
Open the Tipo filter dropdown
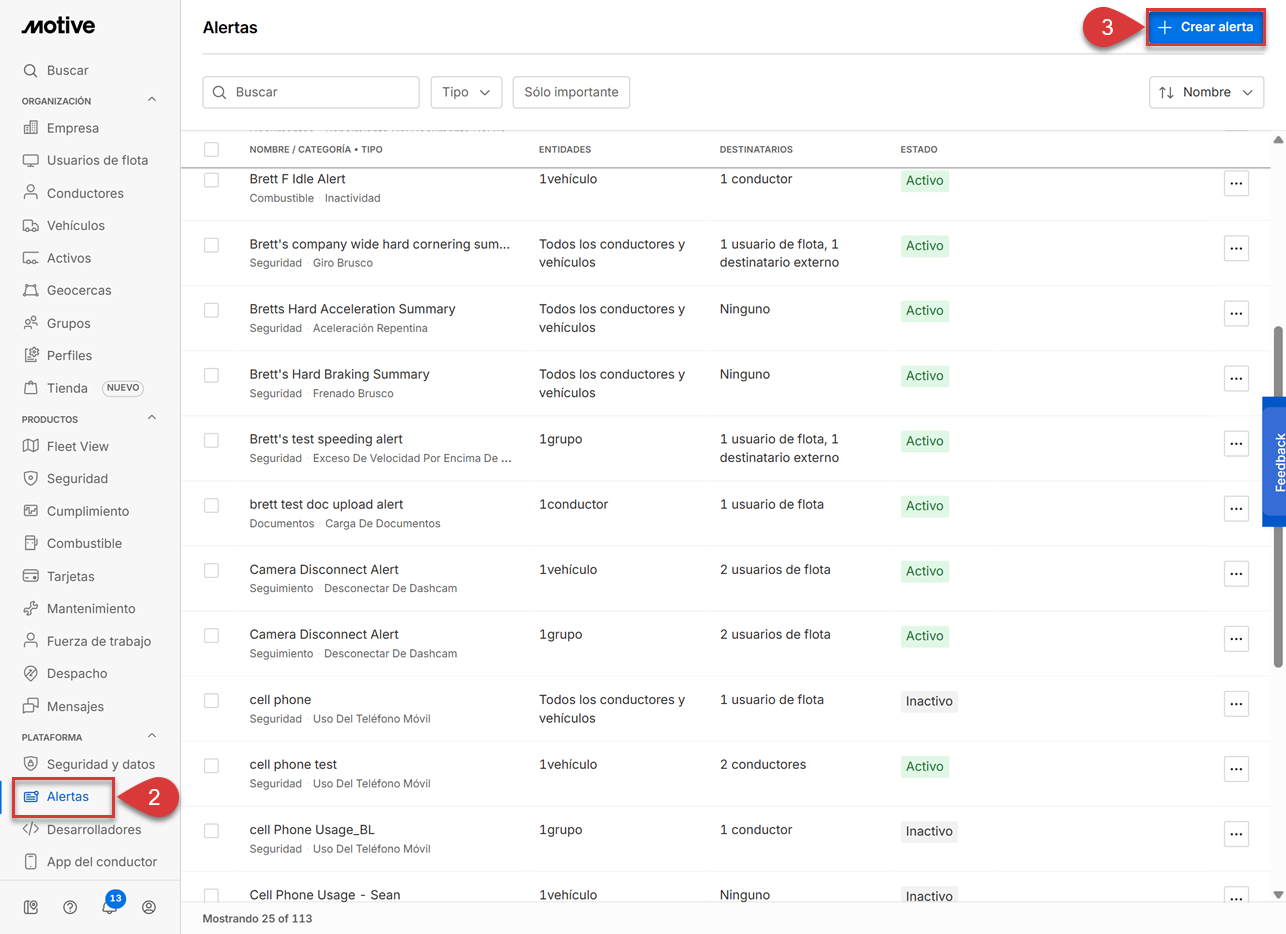coord(466,92)
